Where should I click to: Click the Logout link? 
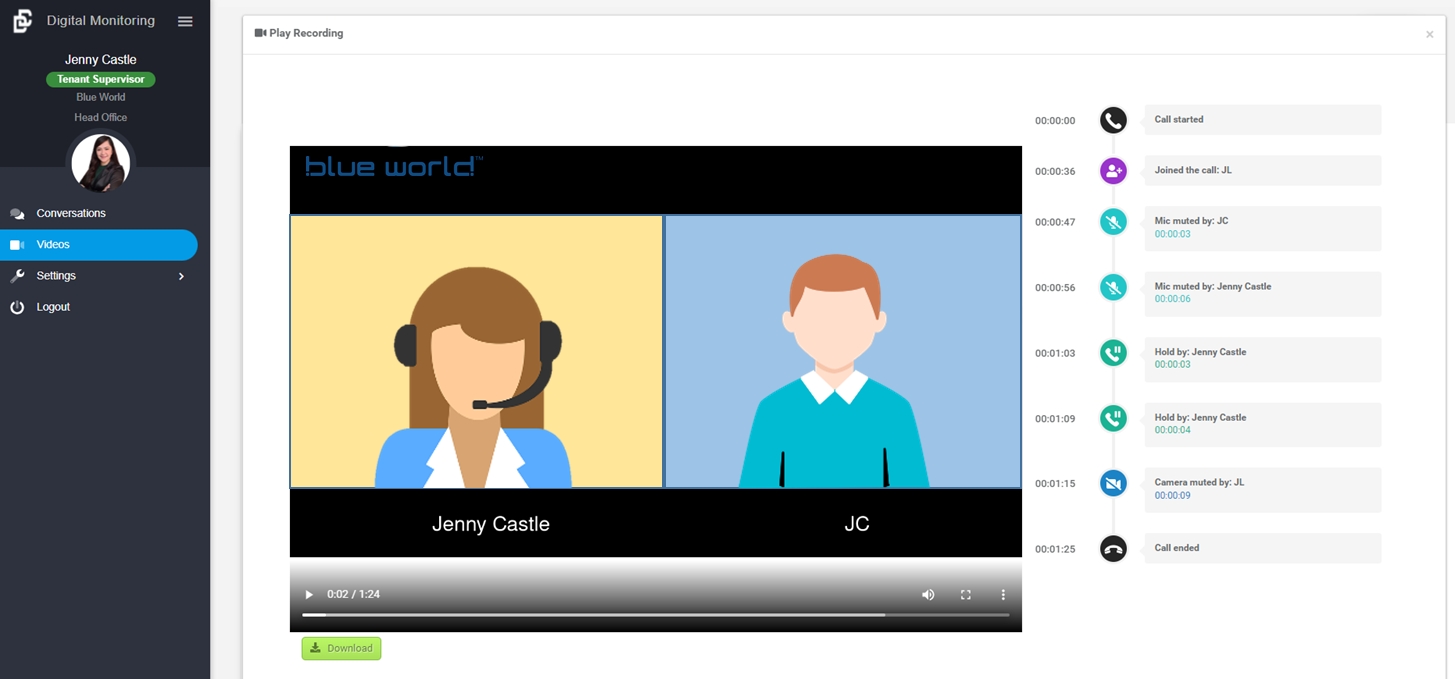(53, 307)
